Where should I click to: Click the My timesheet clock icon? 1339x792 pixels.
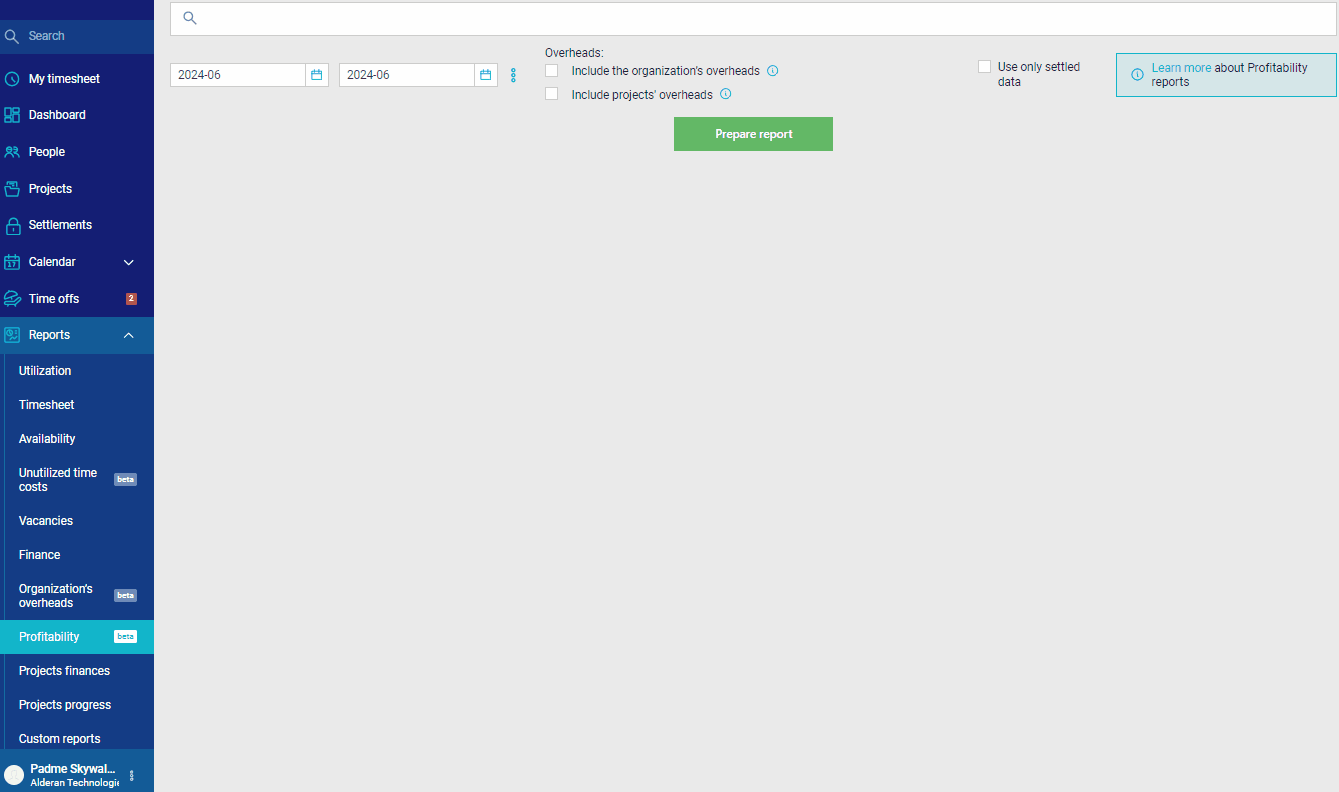[12, 79]
